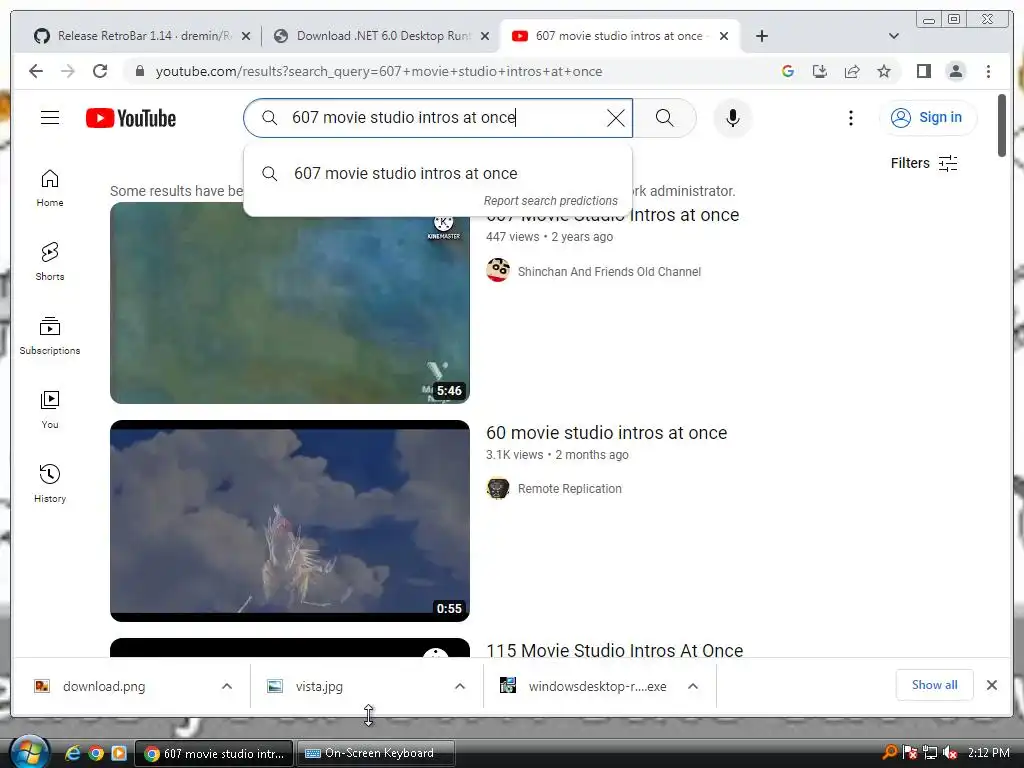Click the browser address bar URL
The image size is (1024, 768).
click(379, 71)
